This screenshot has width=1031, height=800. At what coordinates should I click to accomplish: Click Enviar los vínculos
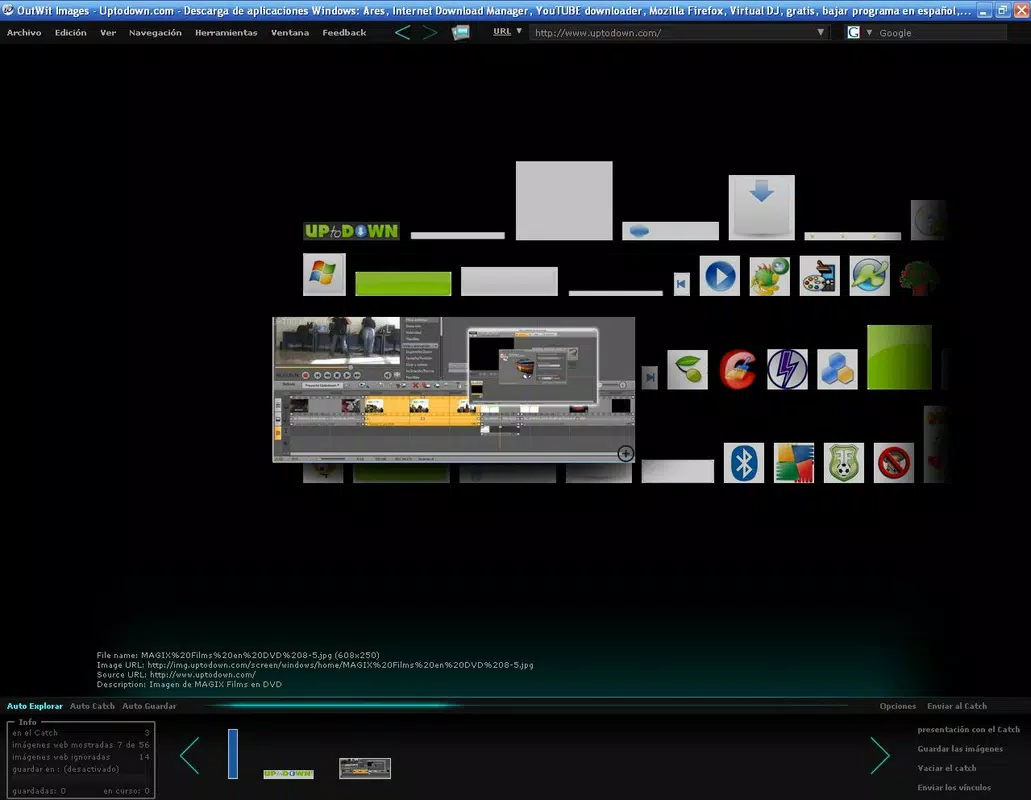pyautogui.click(x=954, y=788)
